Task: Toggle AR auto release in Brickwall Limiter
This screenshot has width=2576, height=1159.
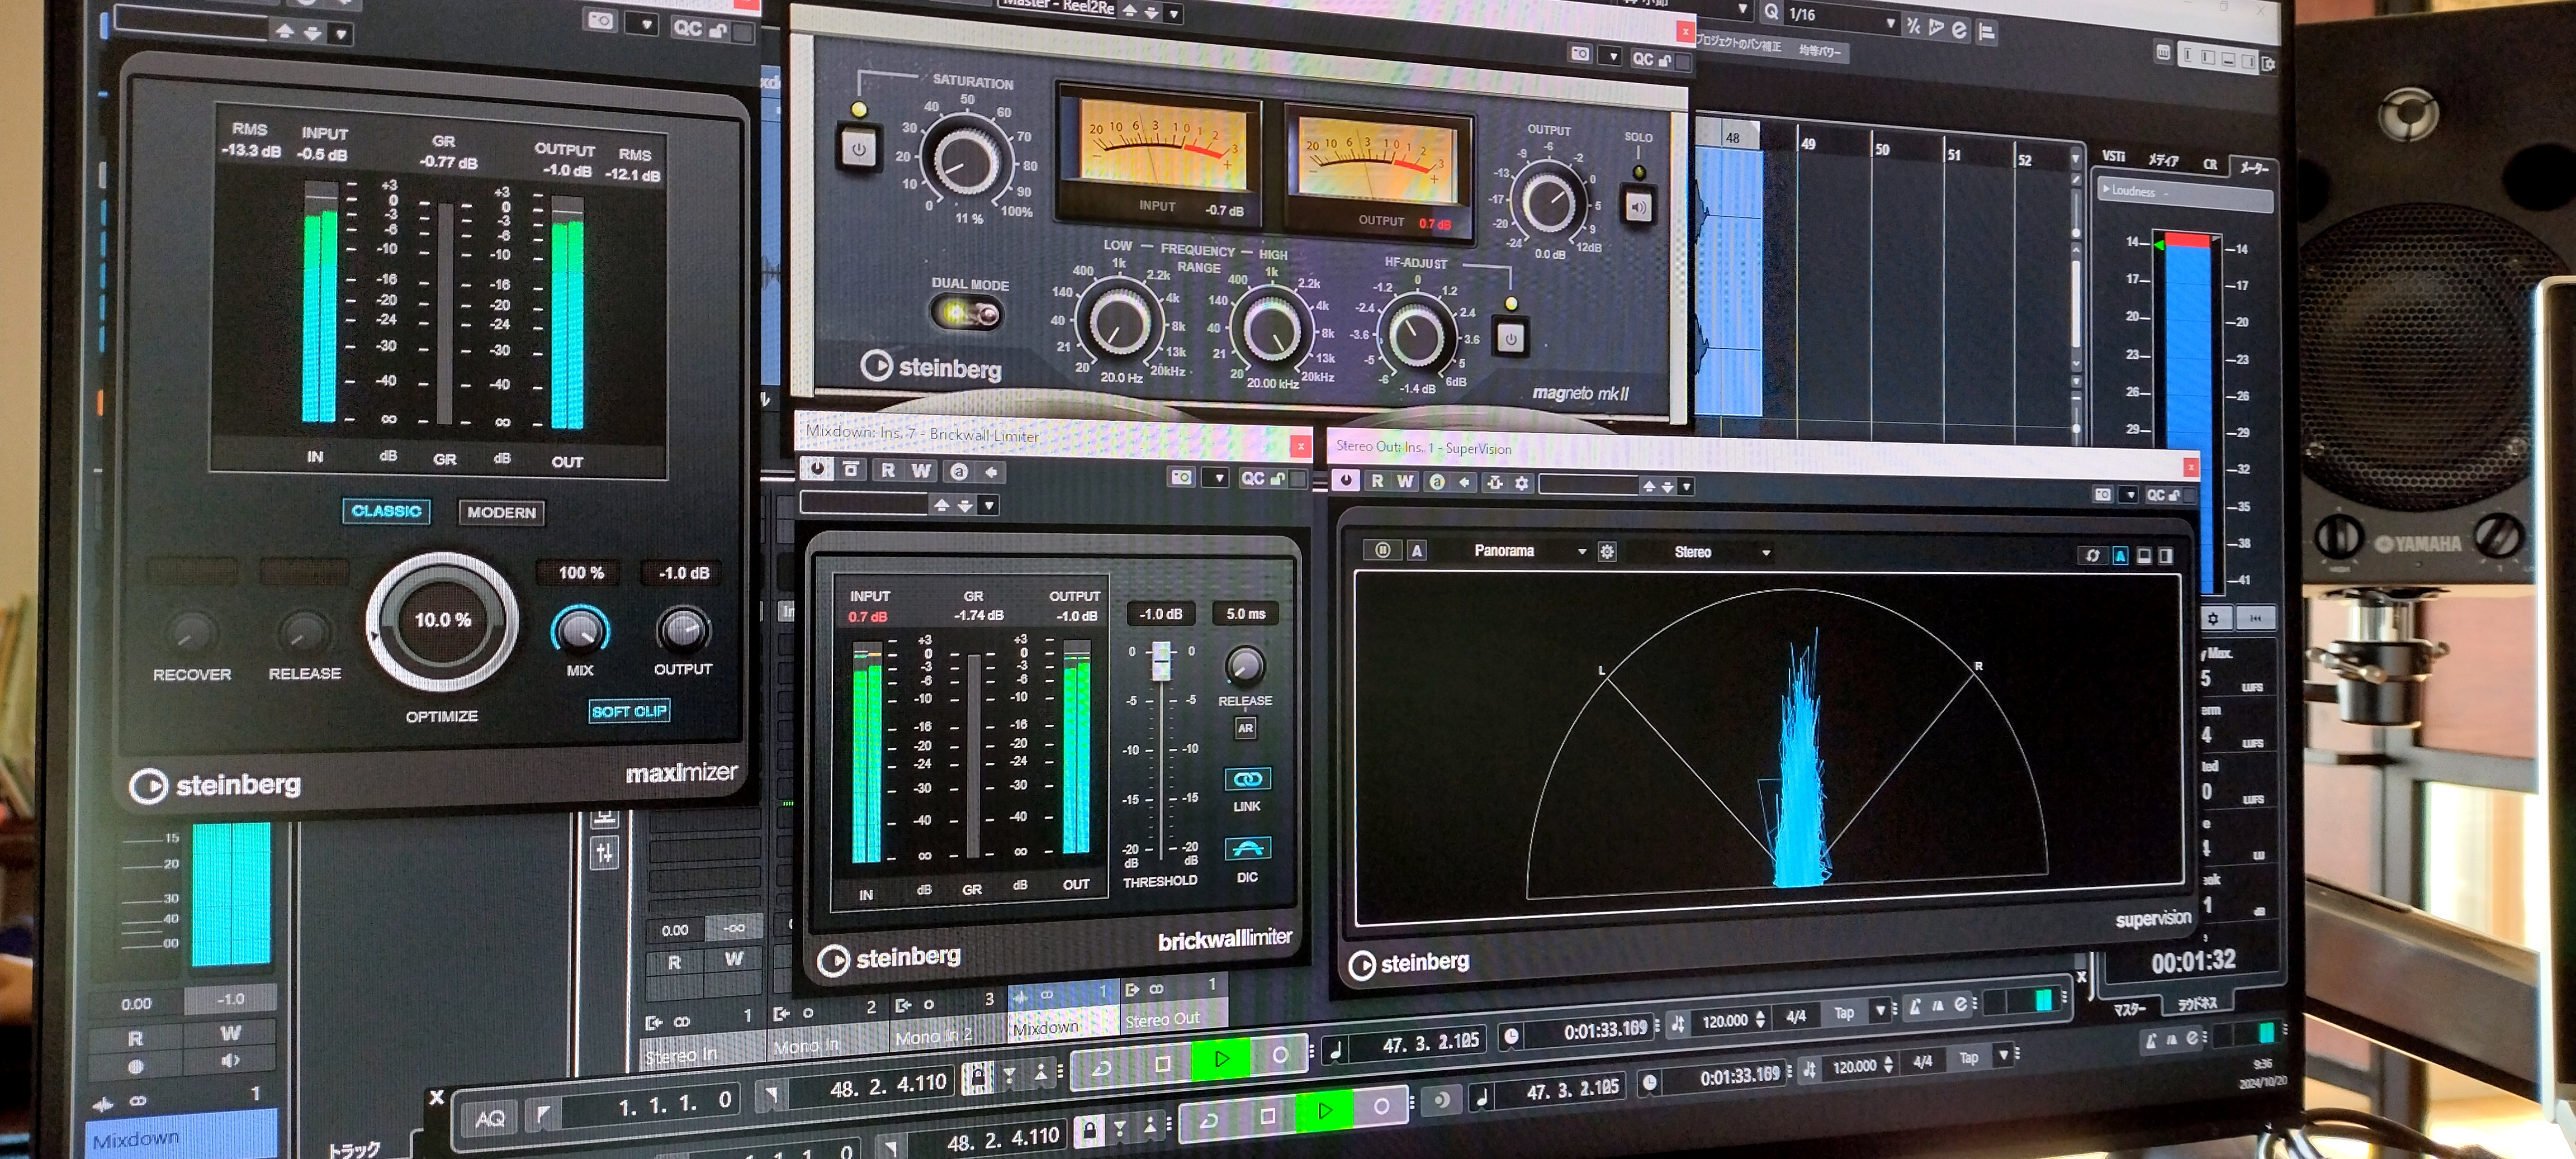Action: pos(1245,728)
